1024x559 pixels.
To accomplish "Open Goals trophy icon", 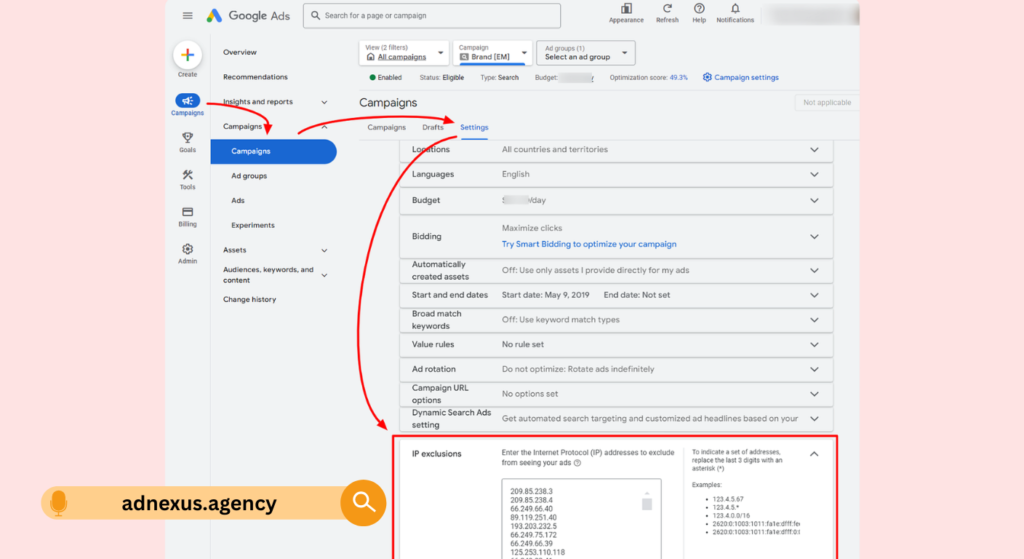I will pos(187,138).
